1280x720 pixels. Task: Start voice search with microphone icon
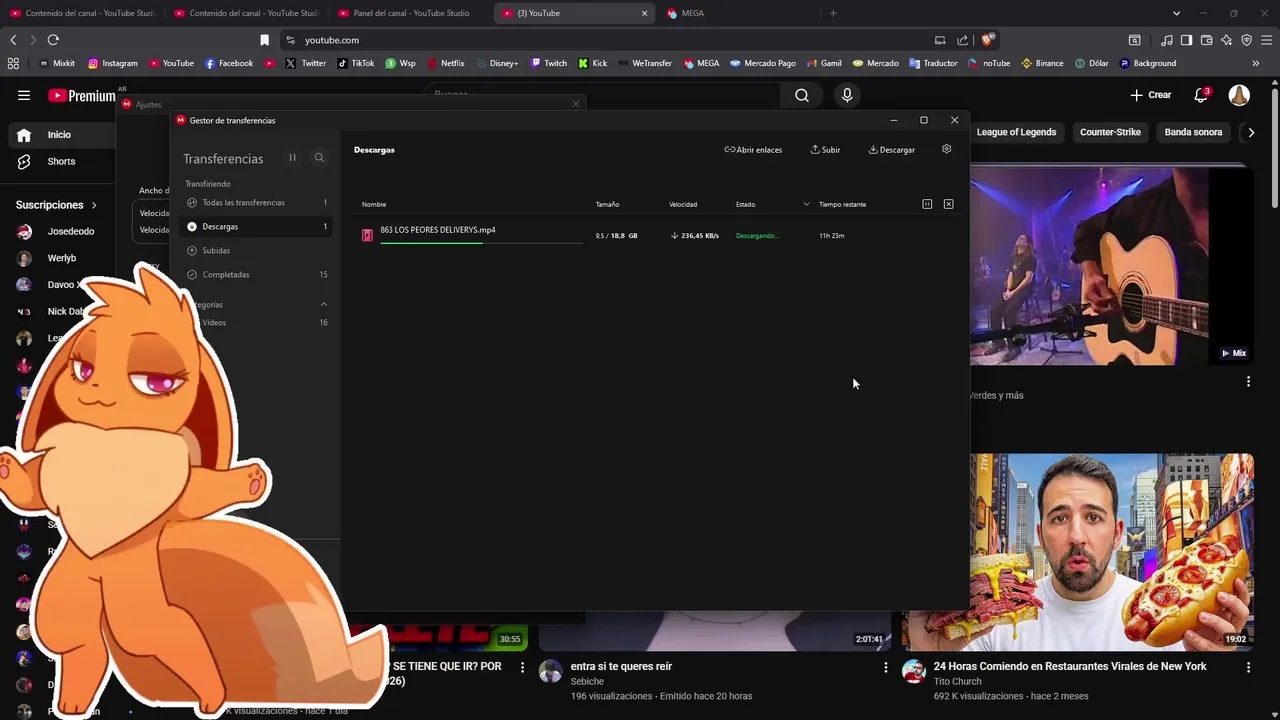pos(847,95)
